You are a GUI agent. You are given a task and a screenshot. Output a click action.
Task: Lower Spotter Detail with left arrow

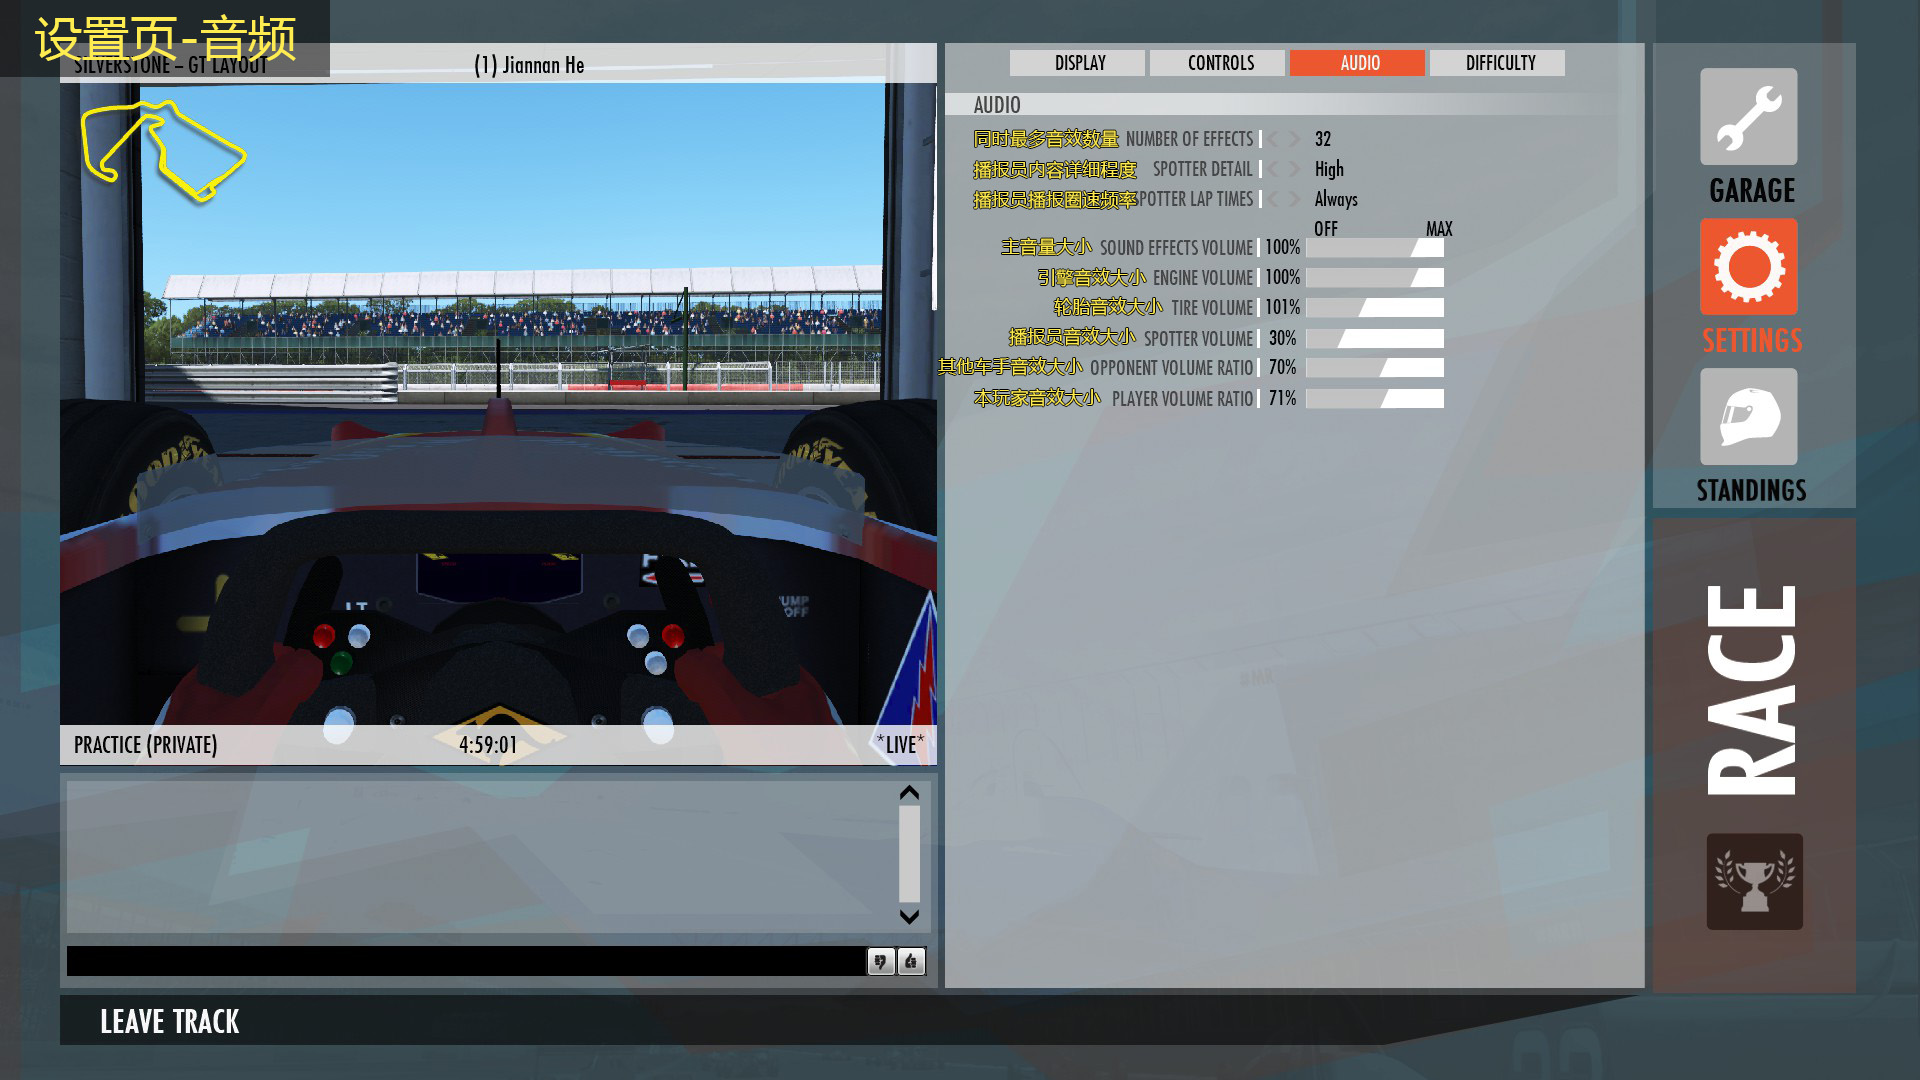click(x=1274, y=169)
